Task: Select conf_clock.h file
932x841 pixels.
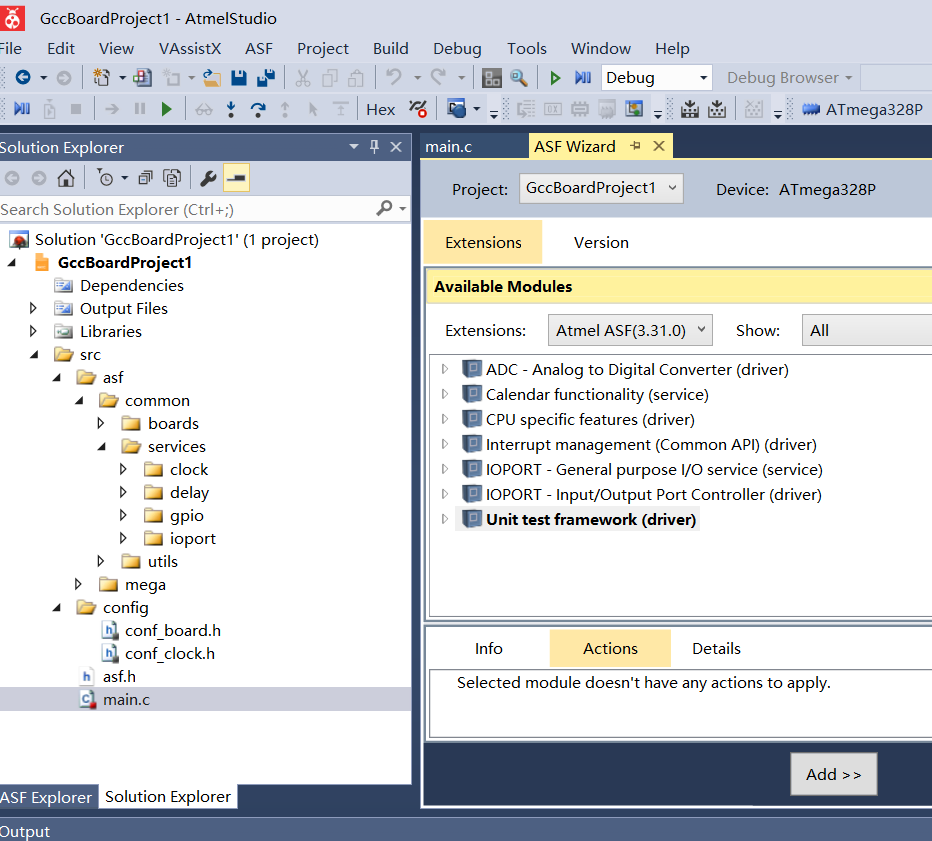Action: pyautogui.click(x=170, y=653)
